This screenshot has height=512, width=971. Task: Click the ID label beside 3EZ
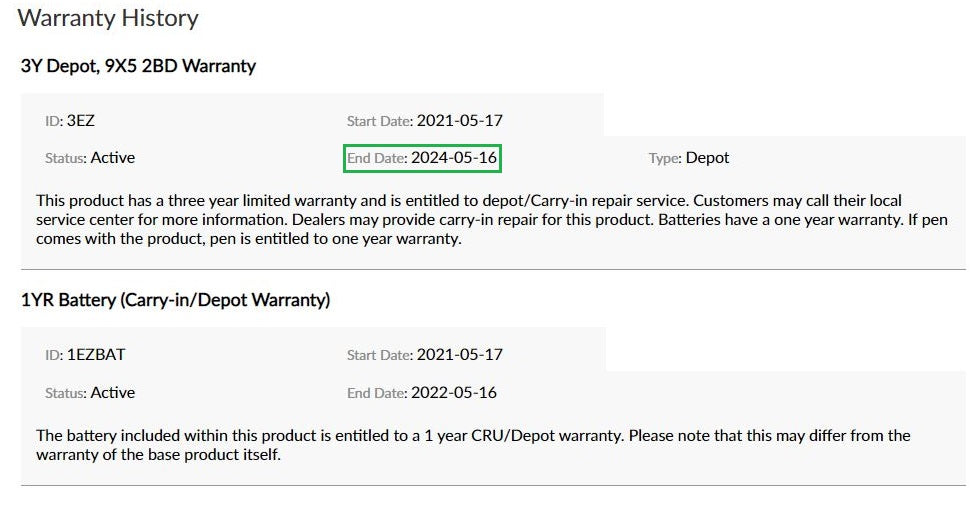tap(54, 121)
